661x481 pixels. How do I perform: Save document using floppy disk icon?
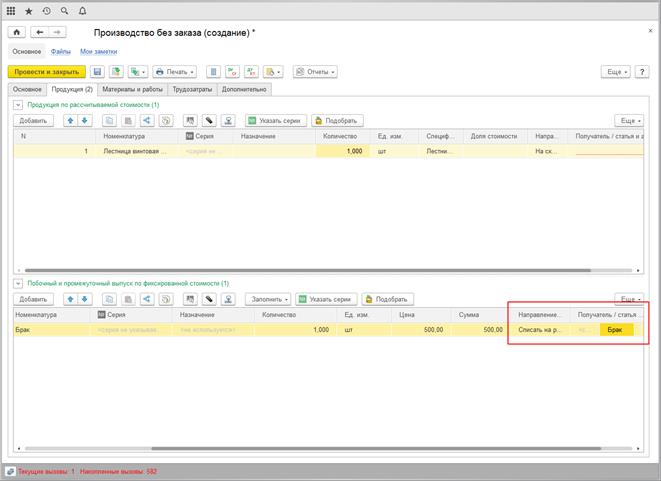tap(97, 72)
